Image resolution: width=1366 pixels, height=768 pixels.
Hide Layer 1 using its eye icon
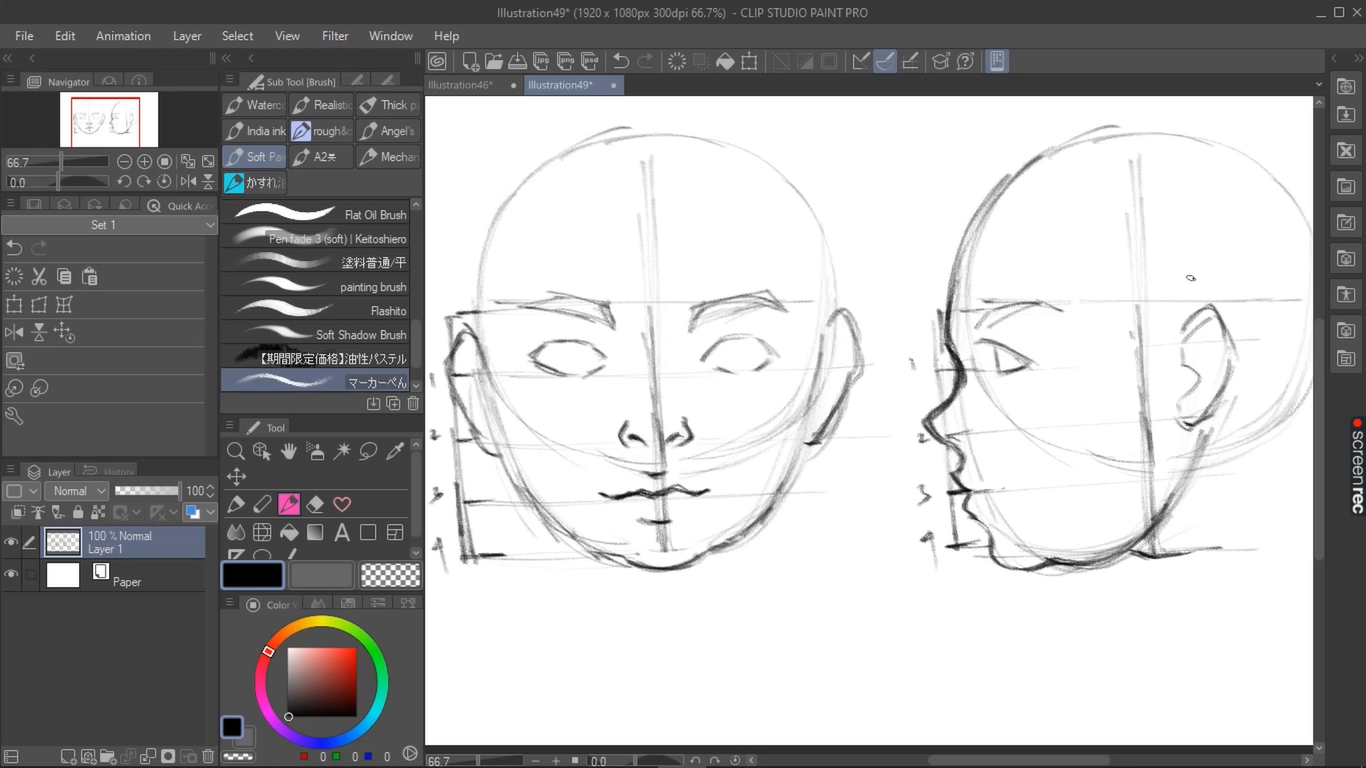(11, 543)
